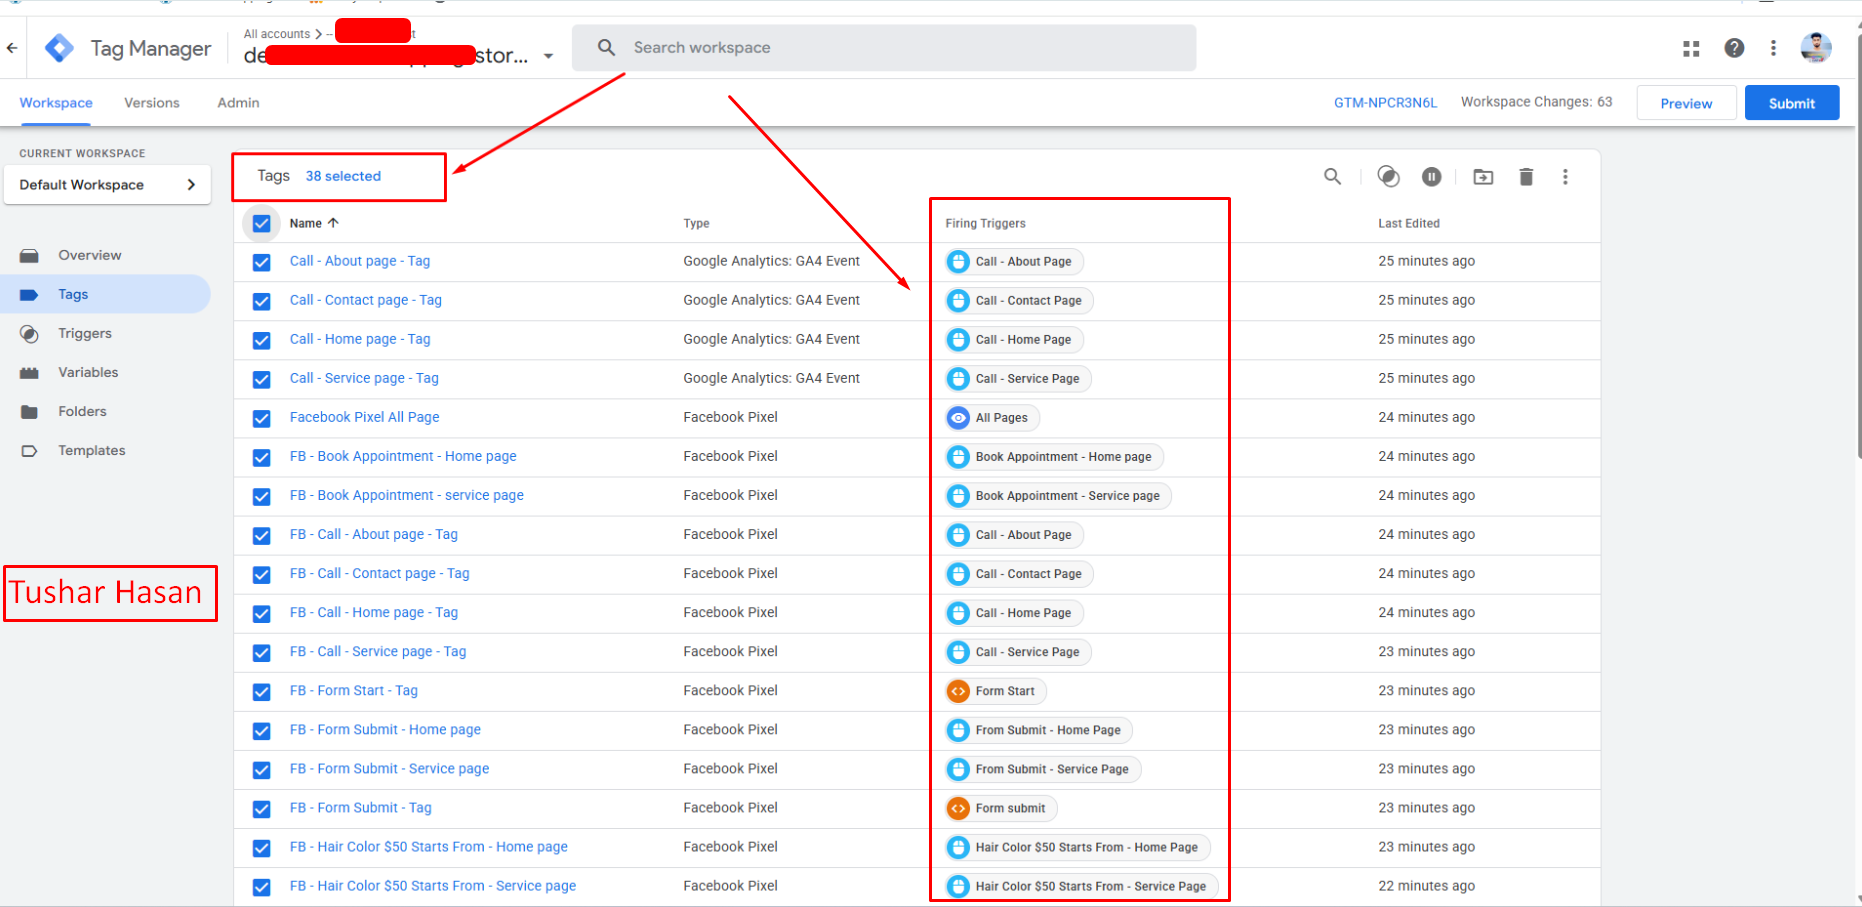Delete the selected tags

pyautogui.click(x=1526, y=176)
